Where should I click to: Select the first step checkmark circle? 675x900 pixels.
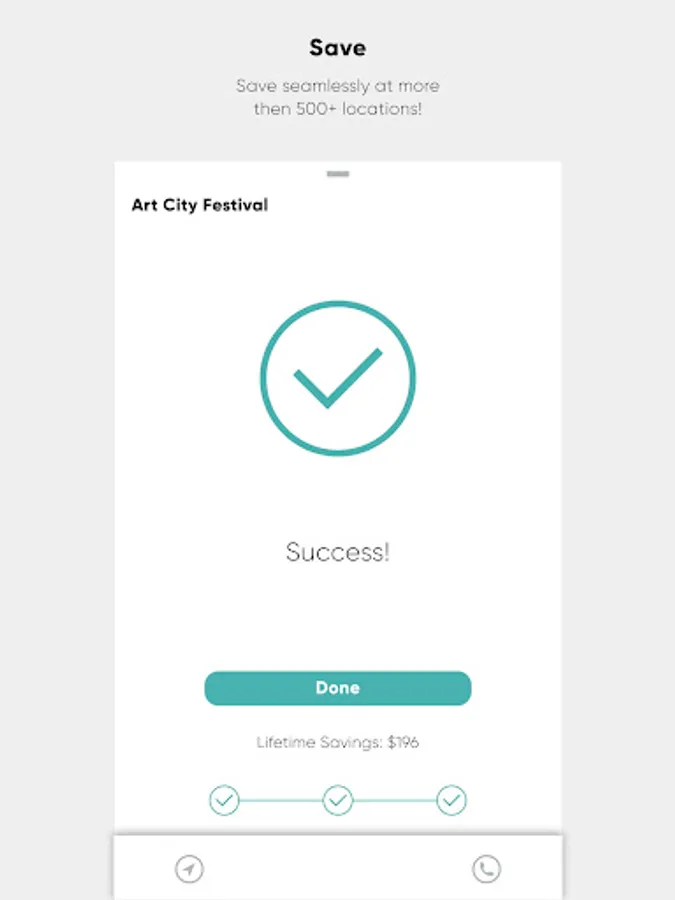click(x=224, y=800)
